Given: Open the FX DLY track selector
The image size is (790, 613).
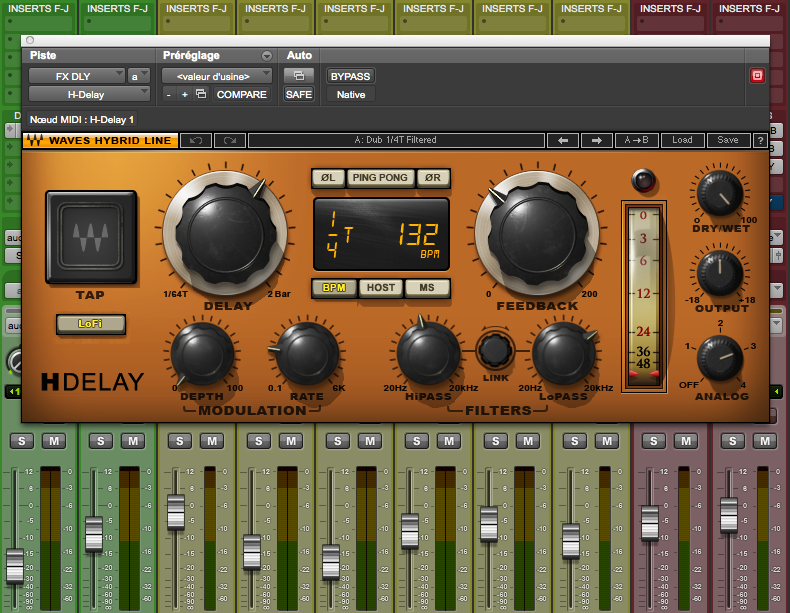Looking at the screenshot, I should [x=77, y=76].
